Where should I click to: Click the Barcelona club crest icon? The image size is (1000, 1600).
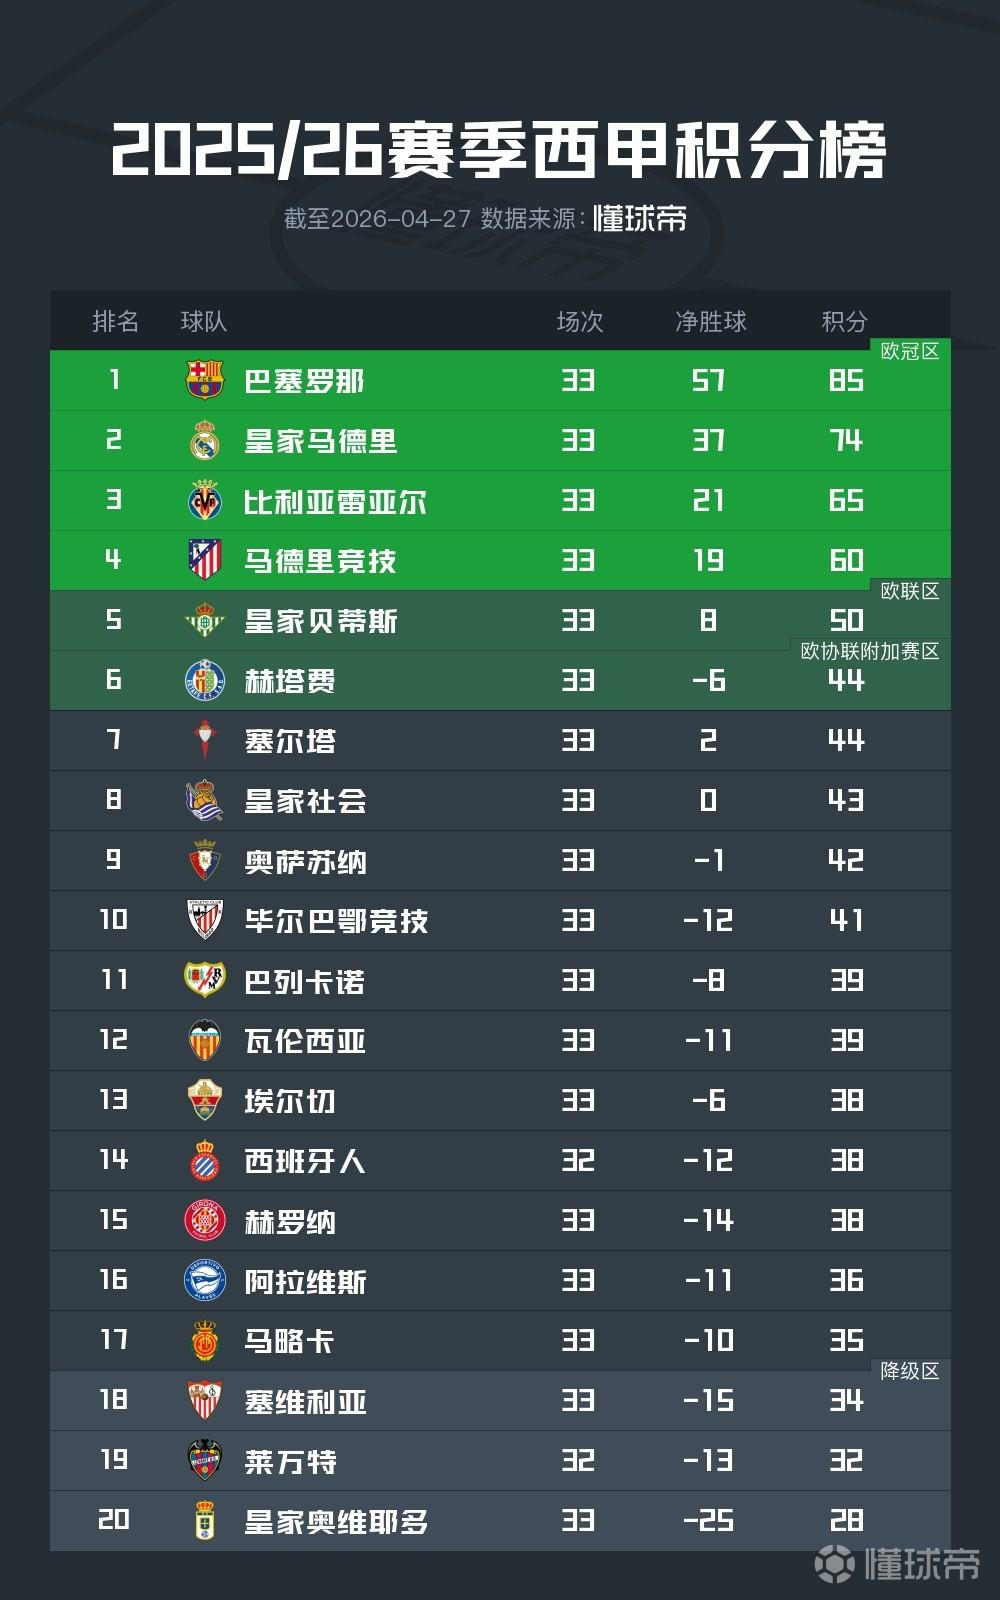pyautogui.click(x=205, y=380)
